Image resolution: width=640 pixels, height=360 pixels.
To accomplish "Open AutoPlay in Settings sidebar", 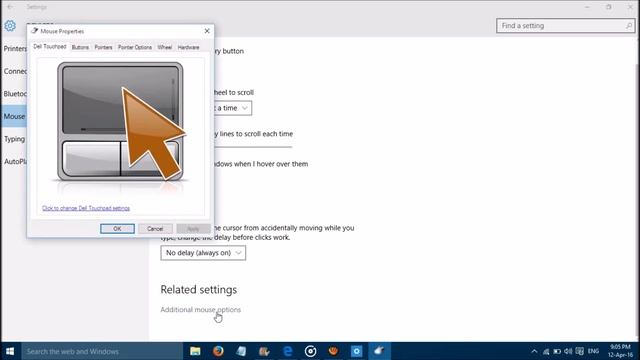I will pyautogui.click(x=15, y=162).
